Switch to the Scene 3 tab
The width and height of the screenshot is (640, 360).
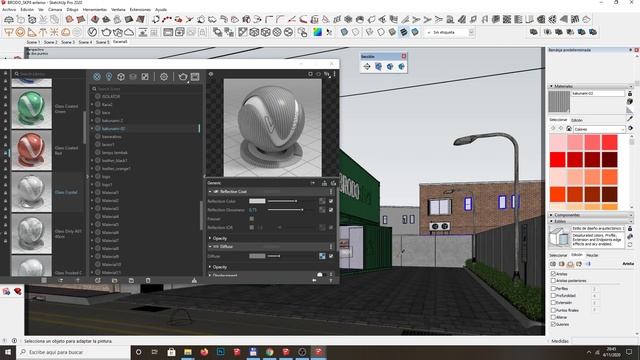[68, 42]
